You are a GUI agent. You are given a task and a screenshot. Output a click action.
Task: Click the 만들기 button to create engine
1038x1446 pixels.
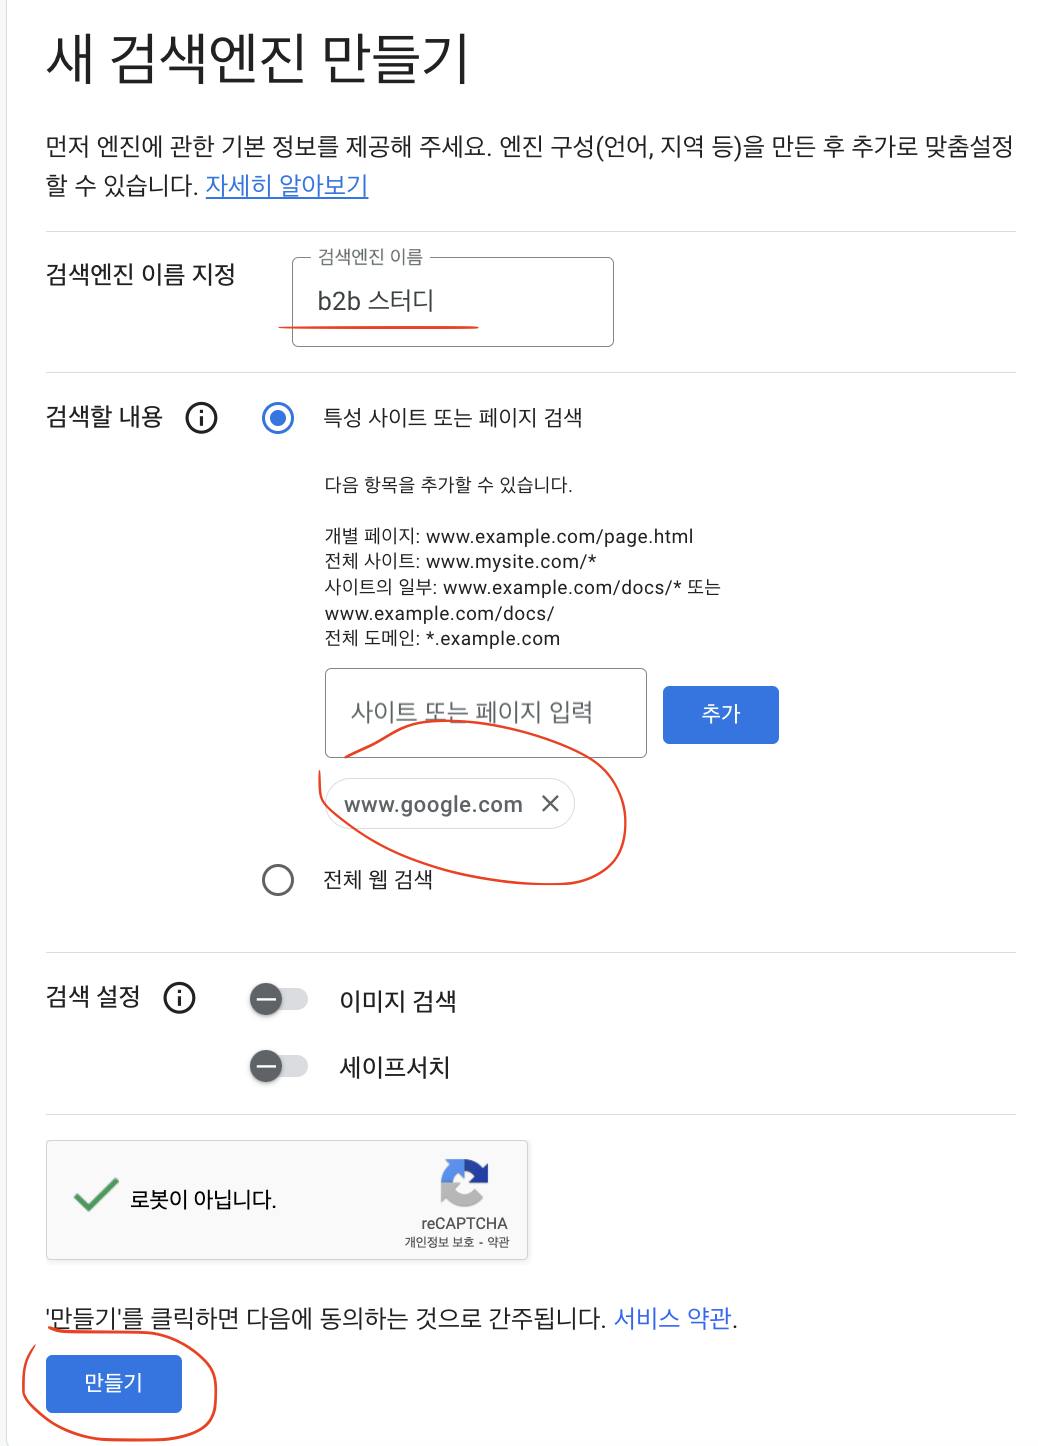tap(114, 1384)
